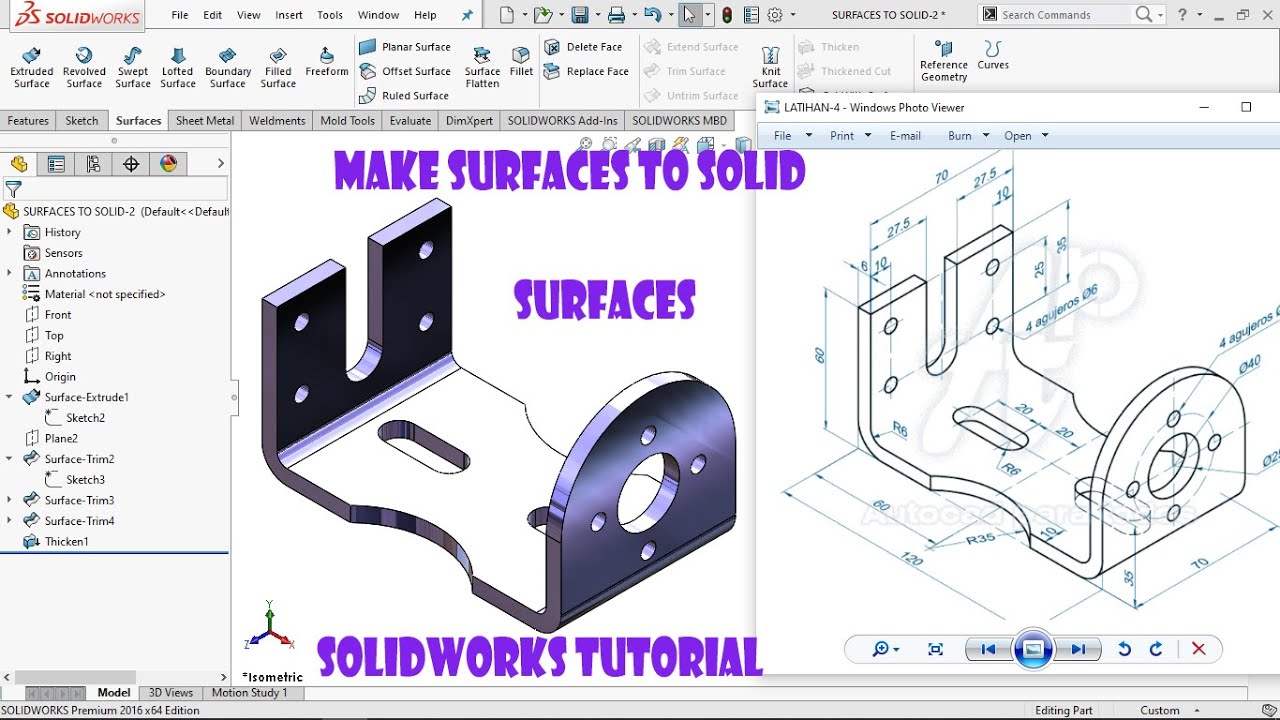Open Burn menu in Photo Viewer
Screen dimensions: 1280x720
(x=968, y=136)
